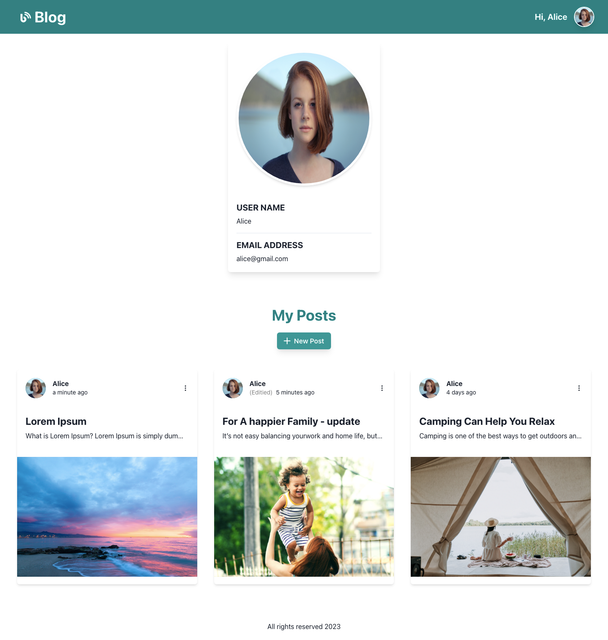Screen dimensions: 608x640
Task: Open options menu on happier Family post
Action: point(382,388)
